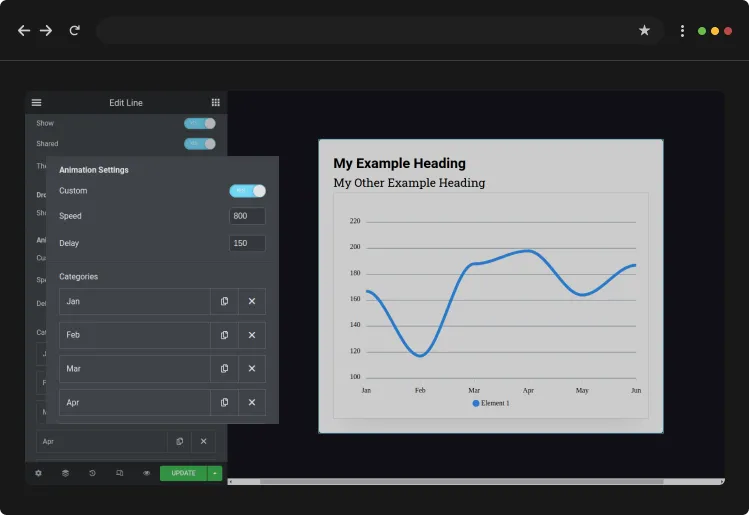Duplicate the Jan category
749x515 pixels.
point(224,301)
